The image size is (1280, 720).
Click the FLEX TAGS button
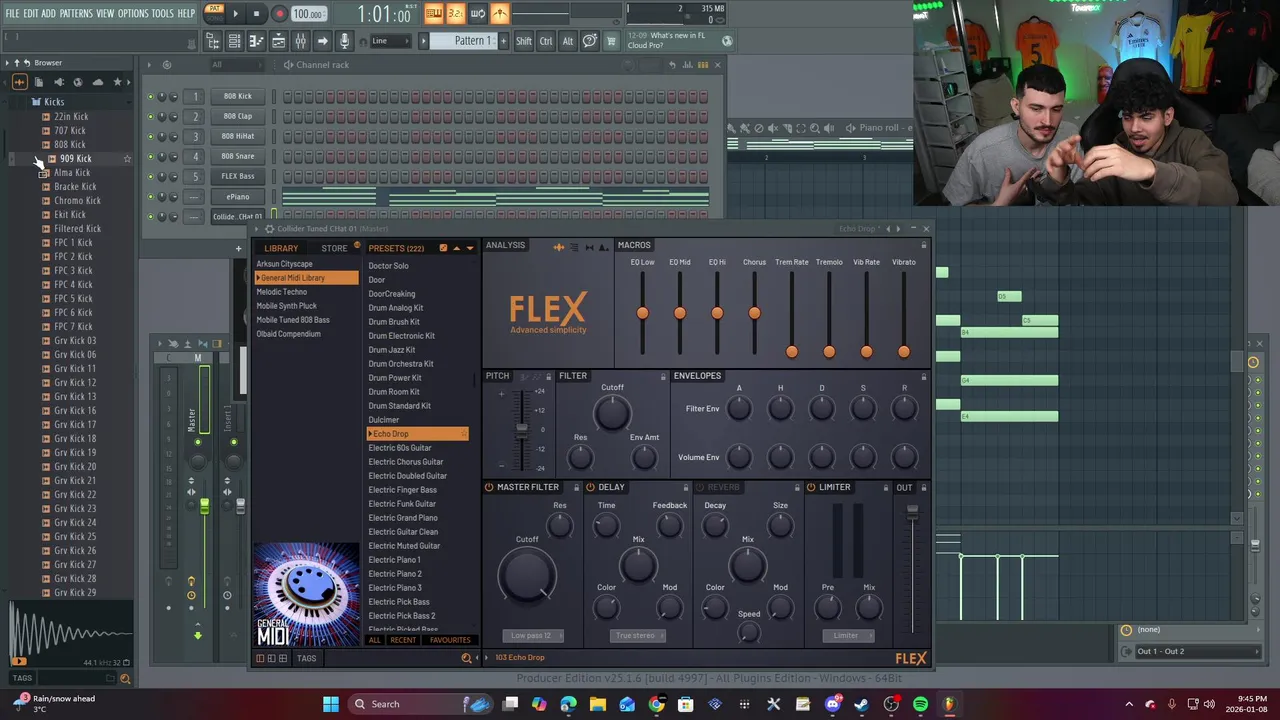tap(306, 658)
